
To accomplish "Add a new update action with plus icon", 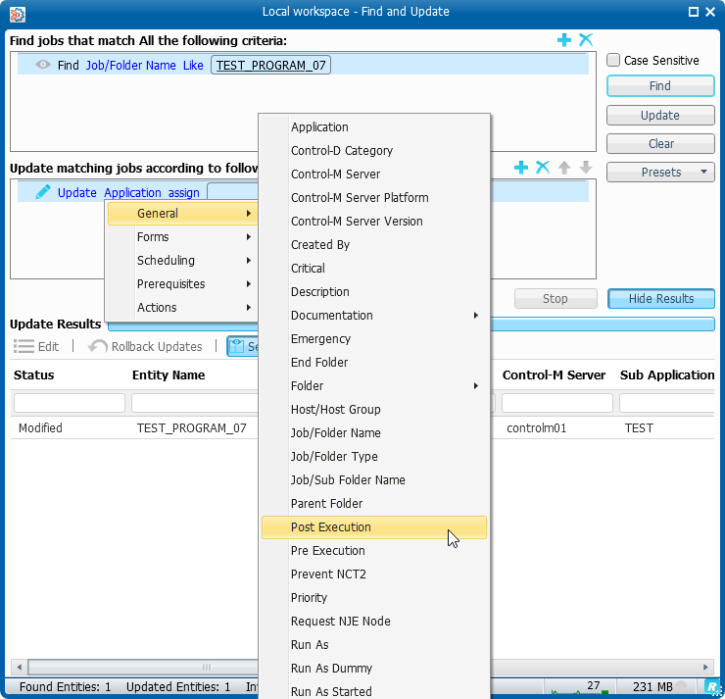I will (521, 168).
